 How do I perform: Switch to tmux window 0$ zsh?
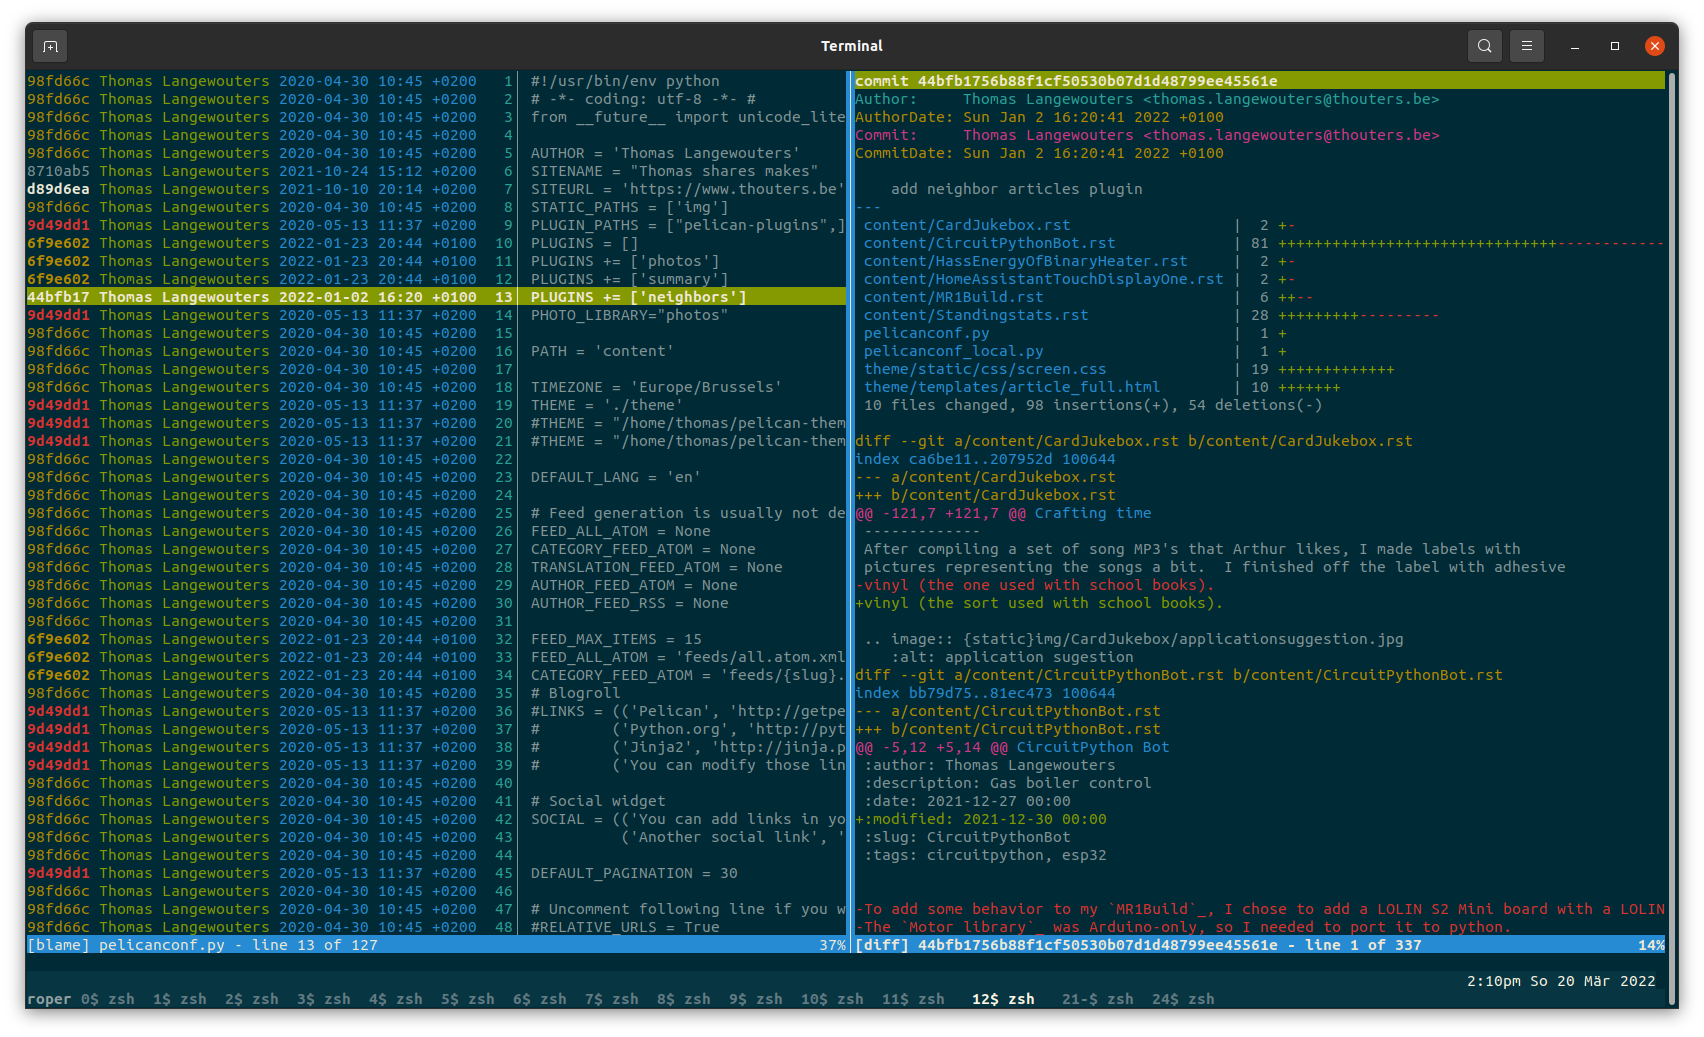(x=108, y=999)
